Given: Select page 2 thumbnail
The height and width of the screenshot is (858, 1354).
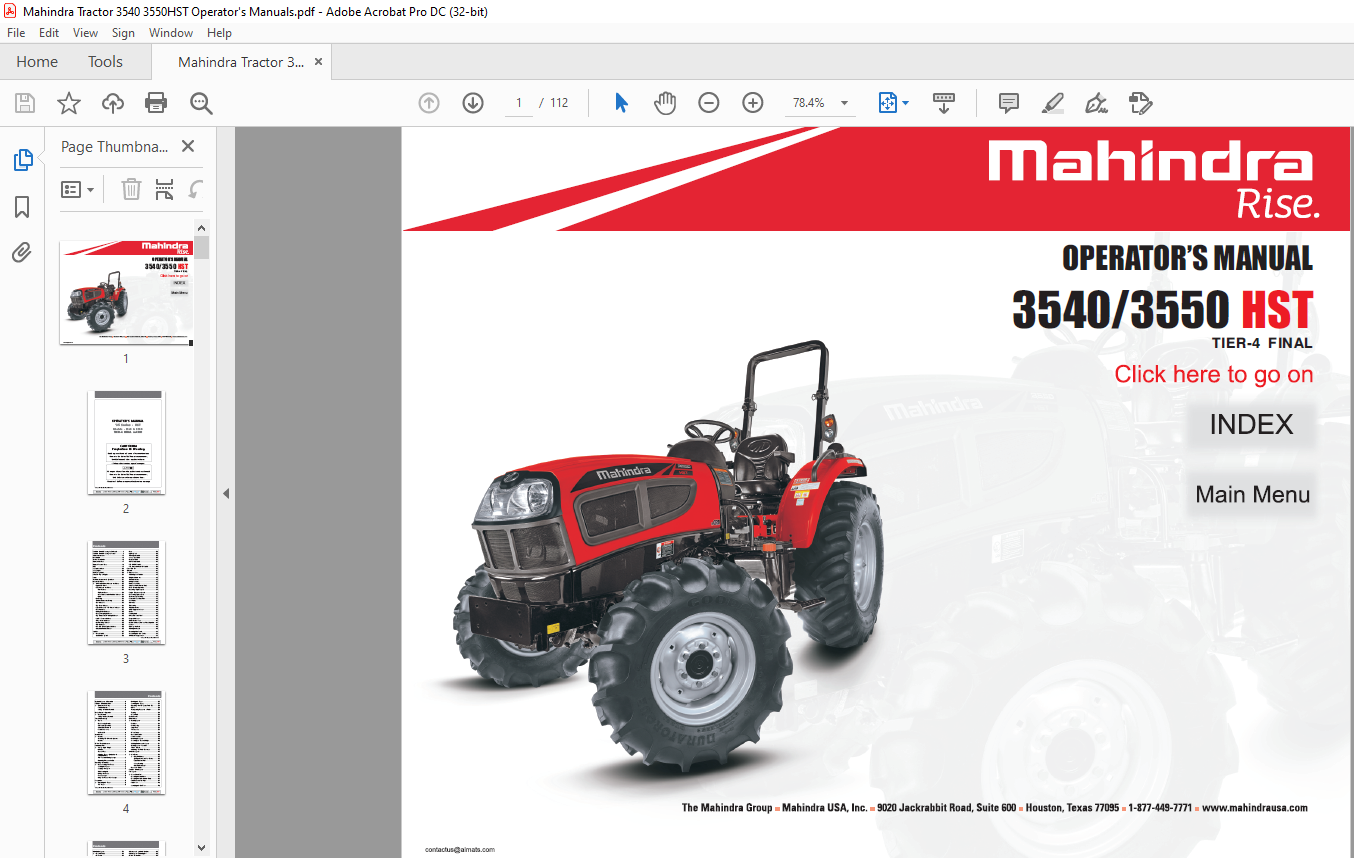Looking at the screenshot, I should (x=126, y=443).
